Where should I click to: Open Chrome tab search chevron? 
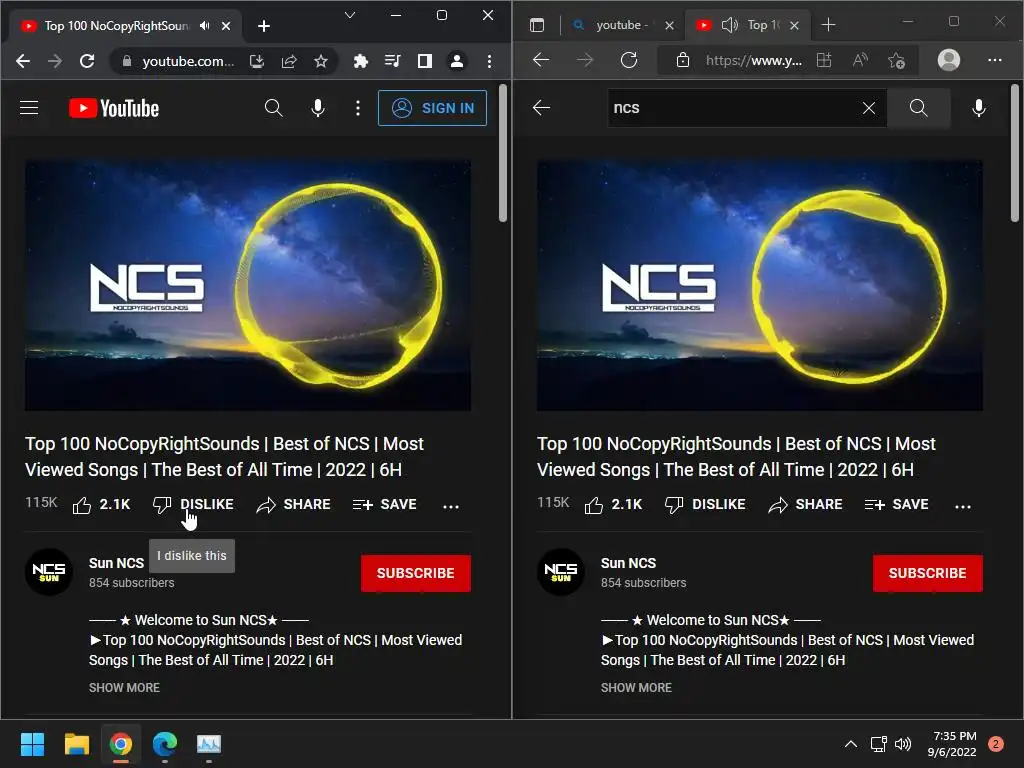point(350,15)
